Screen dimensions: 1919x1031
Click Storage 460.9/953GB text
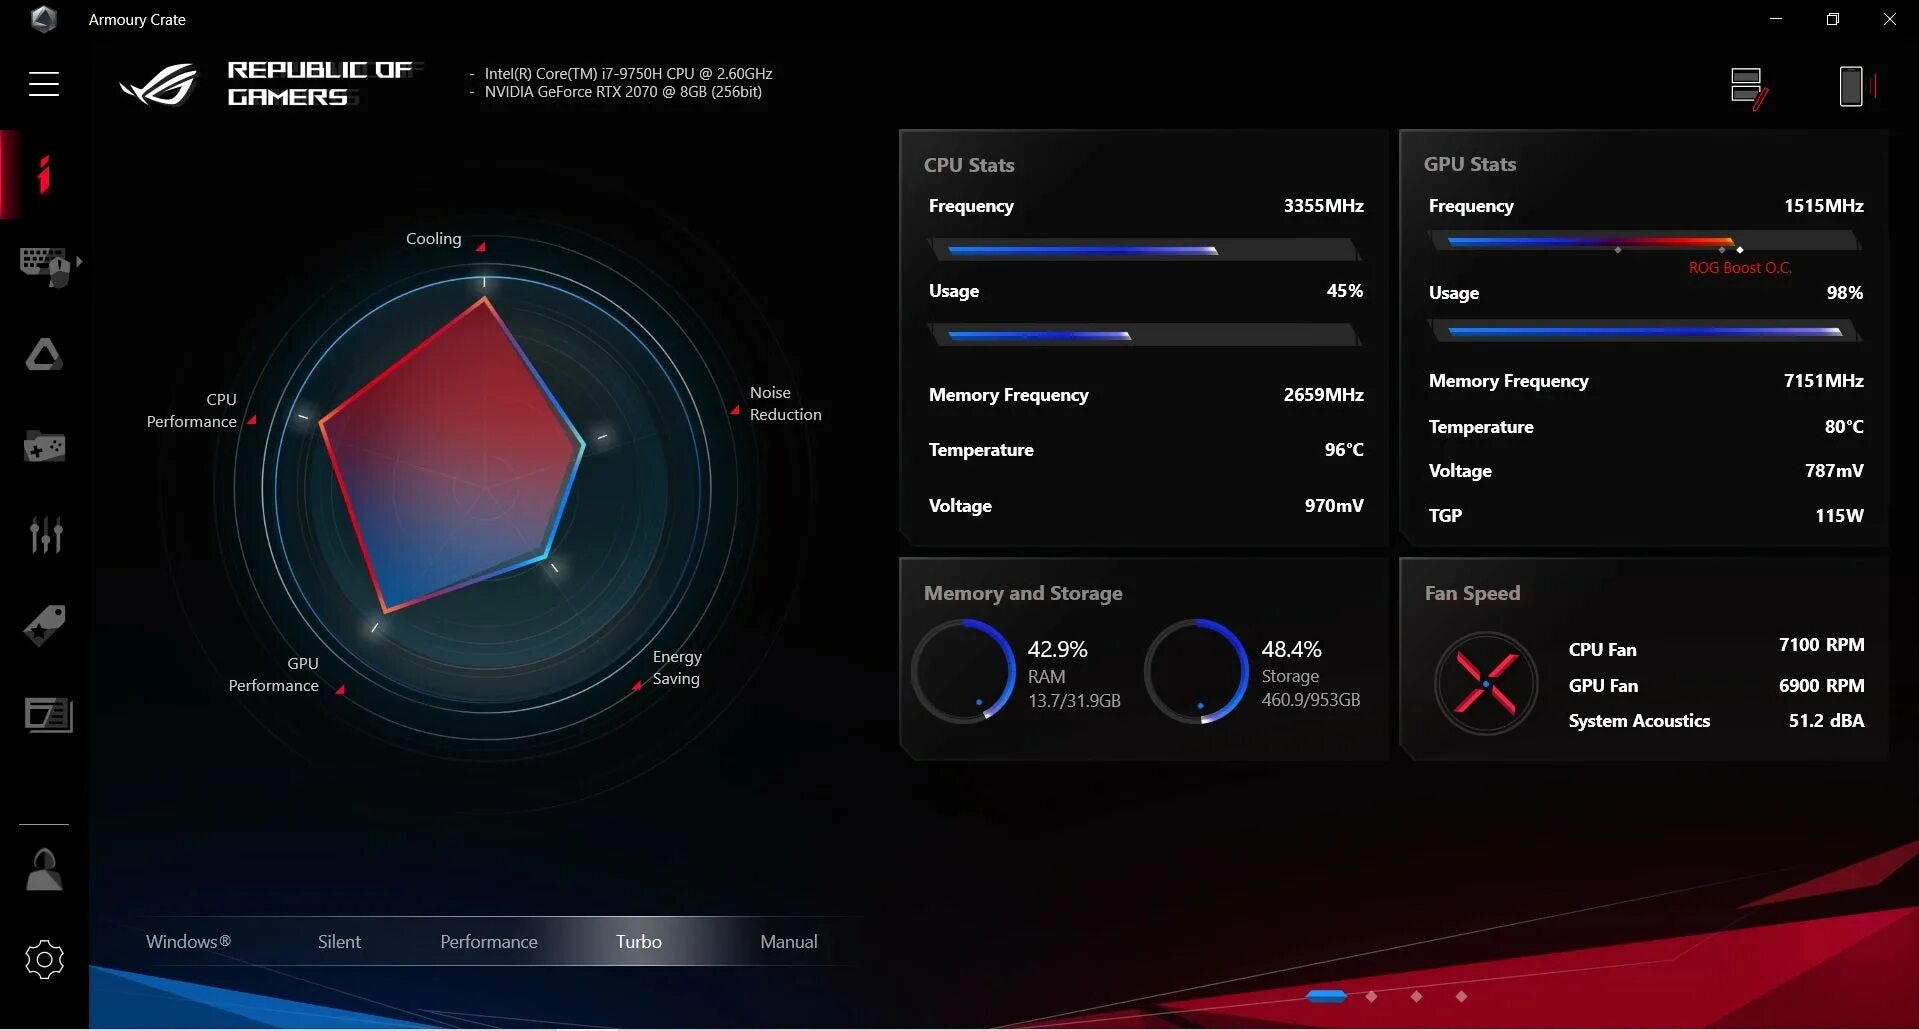pos(1311,700)
